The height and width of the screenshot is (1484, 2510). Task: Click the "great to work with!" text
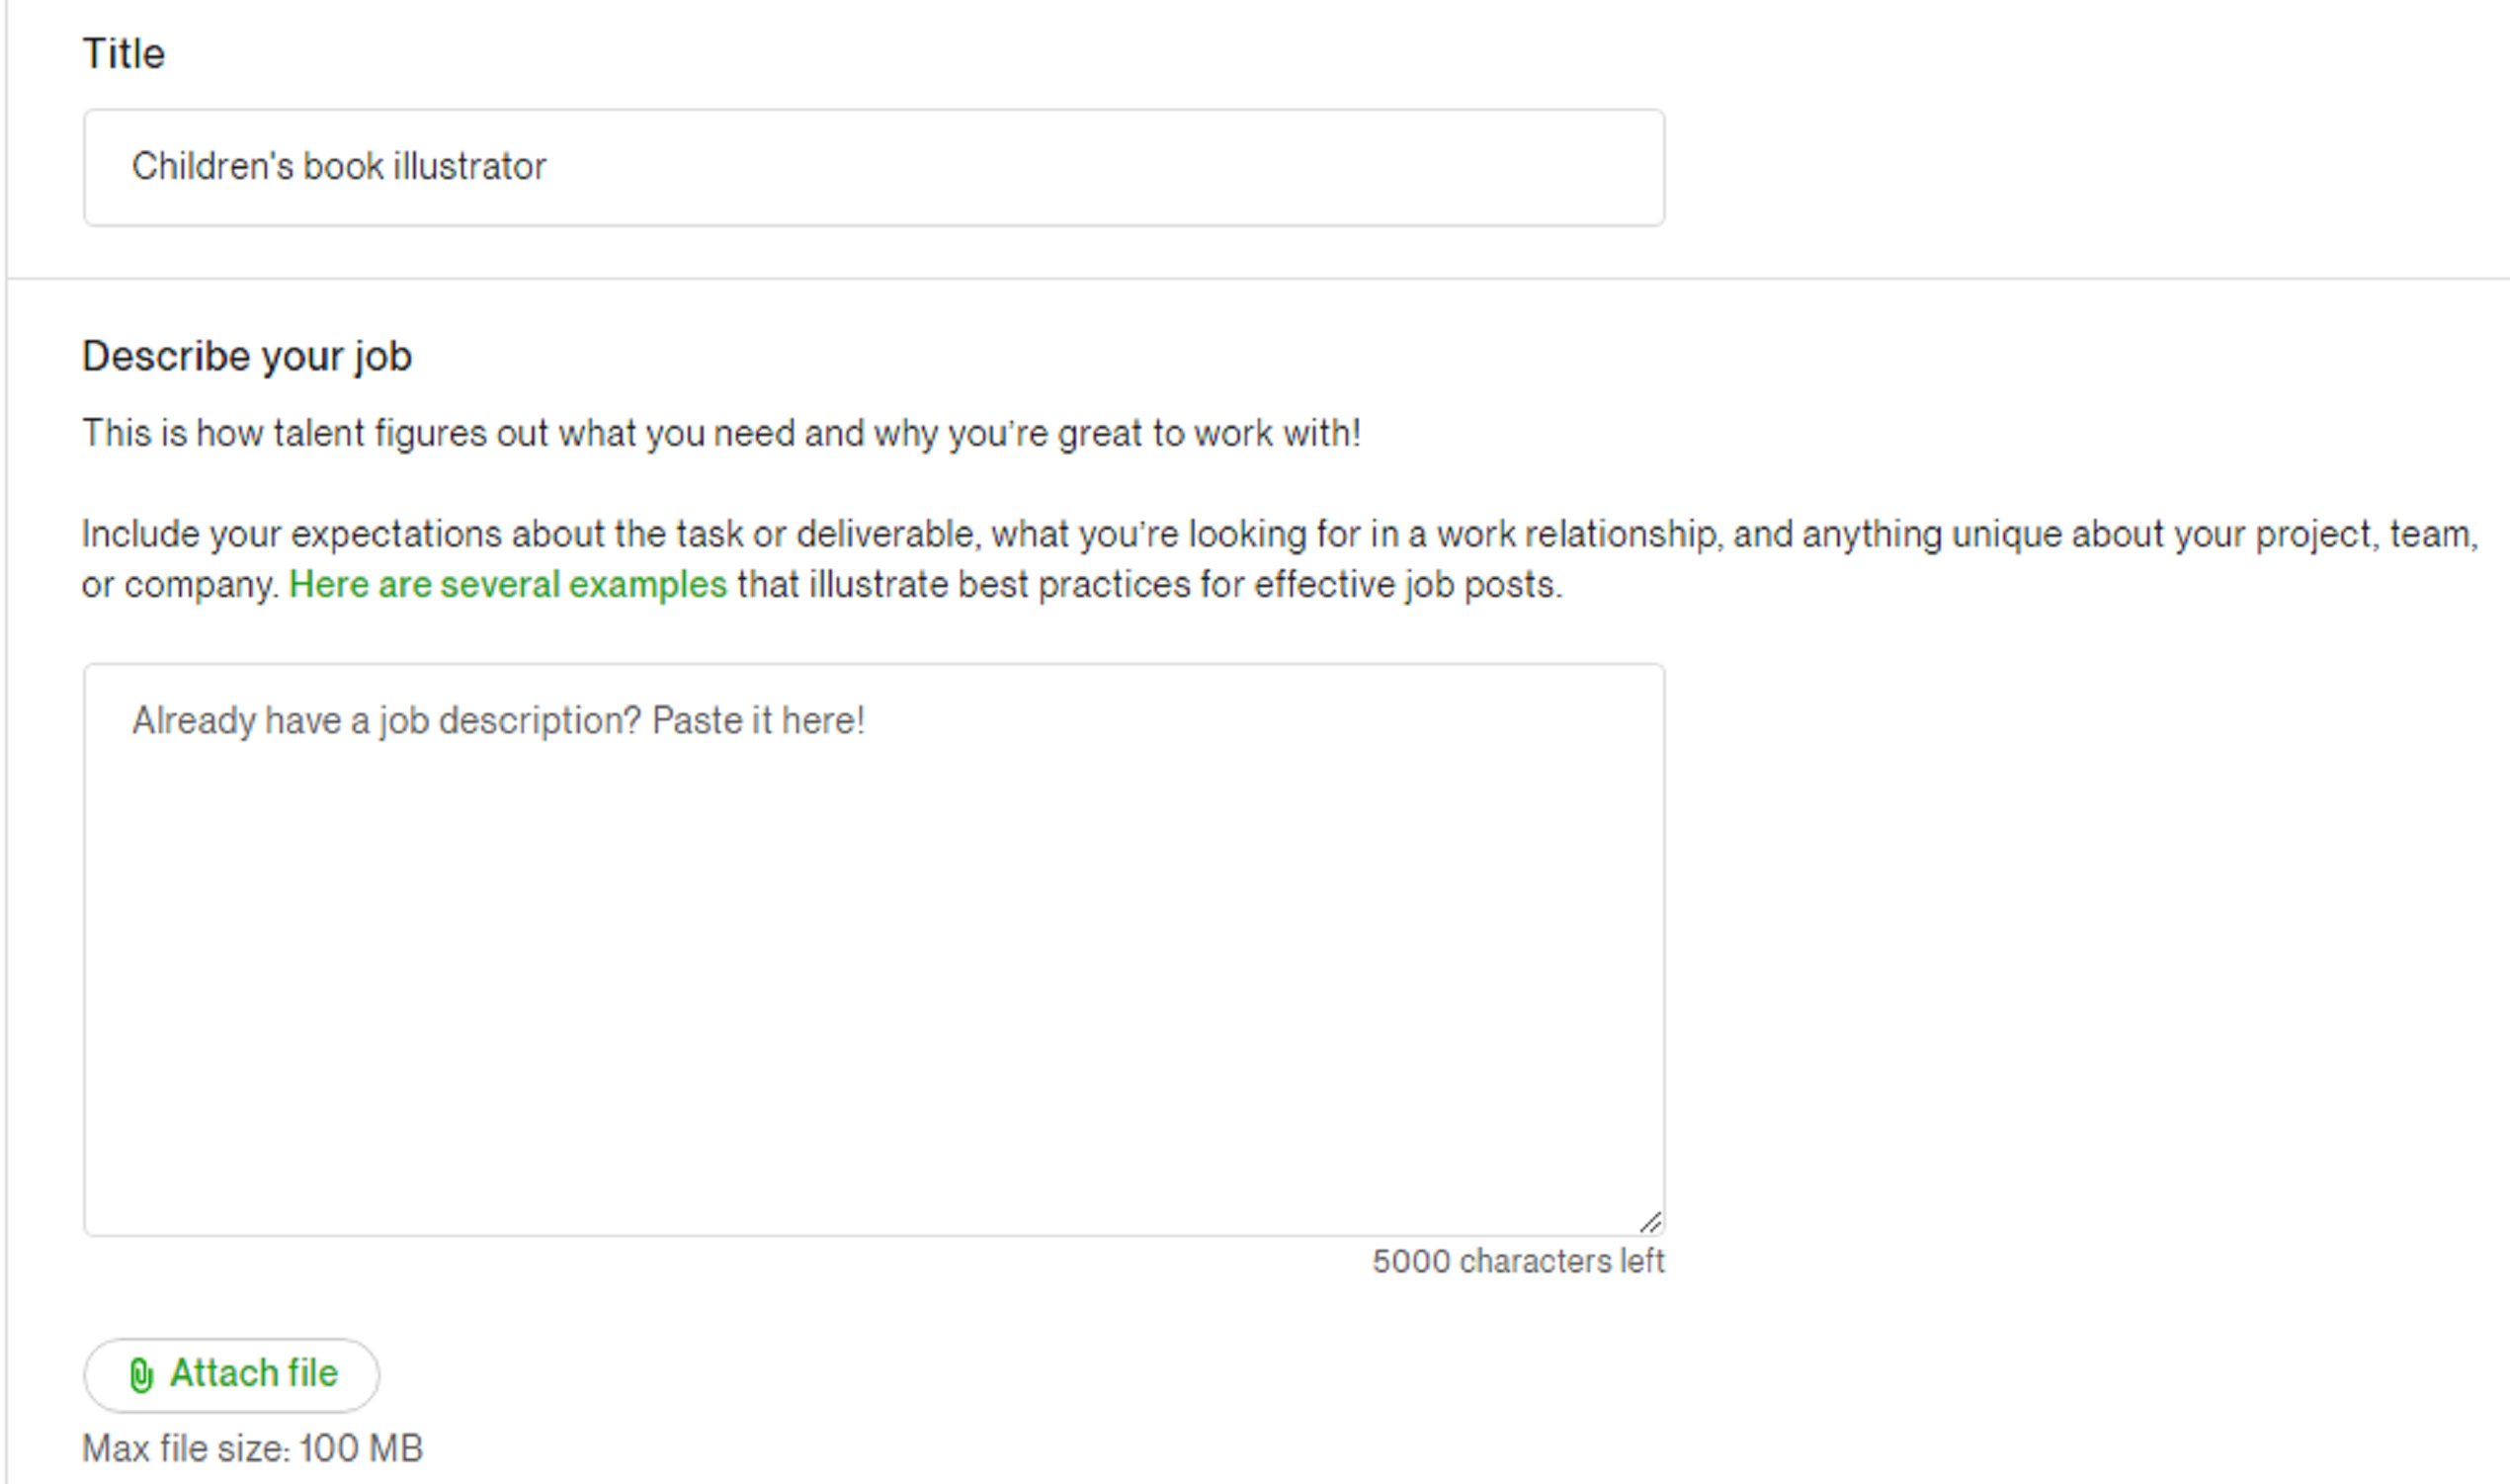(1208, 434)
